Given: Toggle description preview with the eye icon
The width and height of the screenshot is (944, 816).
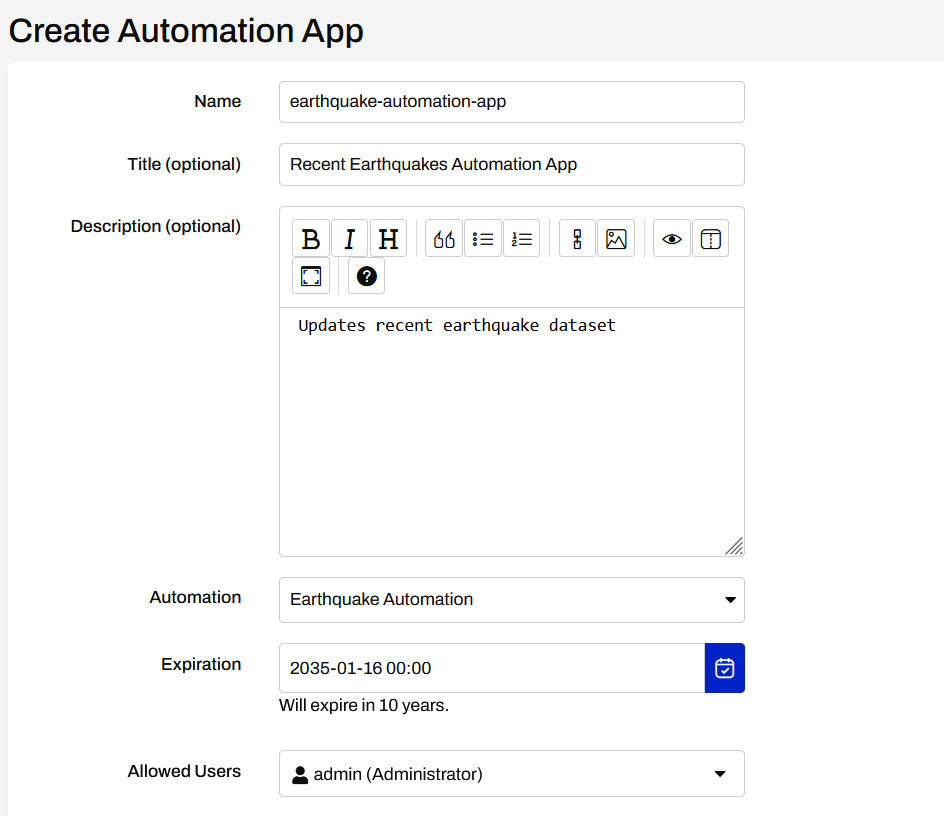Looking at the screenshot, I should click(672, 239).
